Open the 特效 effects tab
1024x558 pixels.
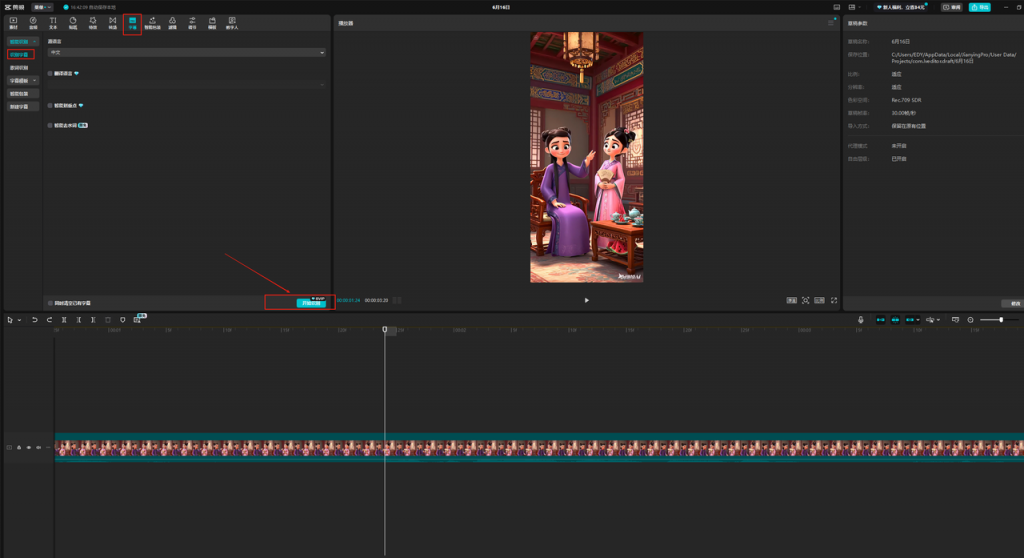(x=93, y=23)
